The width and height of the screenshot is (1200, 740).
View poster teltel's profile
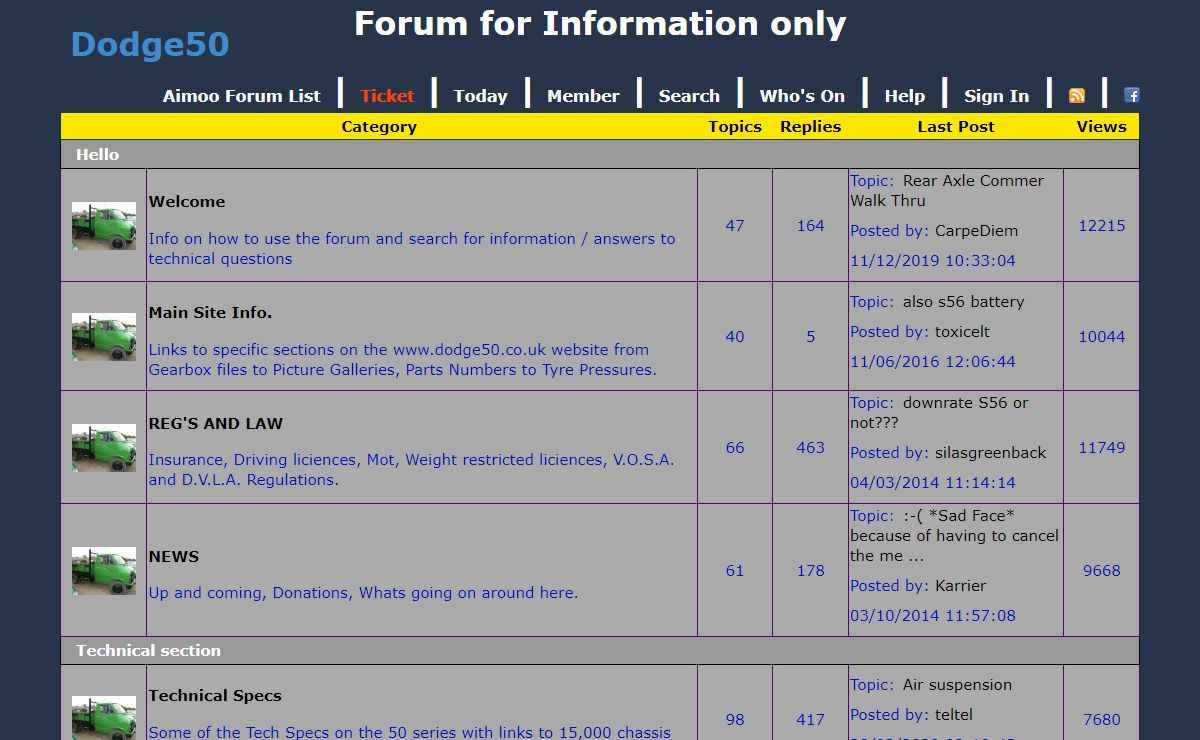pyautogui.click(x=953, y=714)
